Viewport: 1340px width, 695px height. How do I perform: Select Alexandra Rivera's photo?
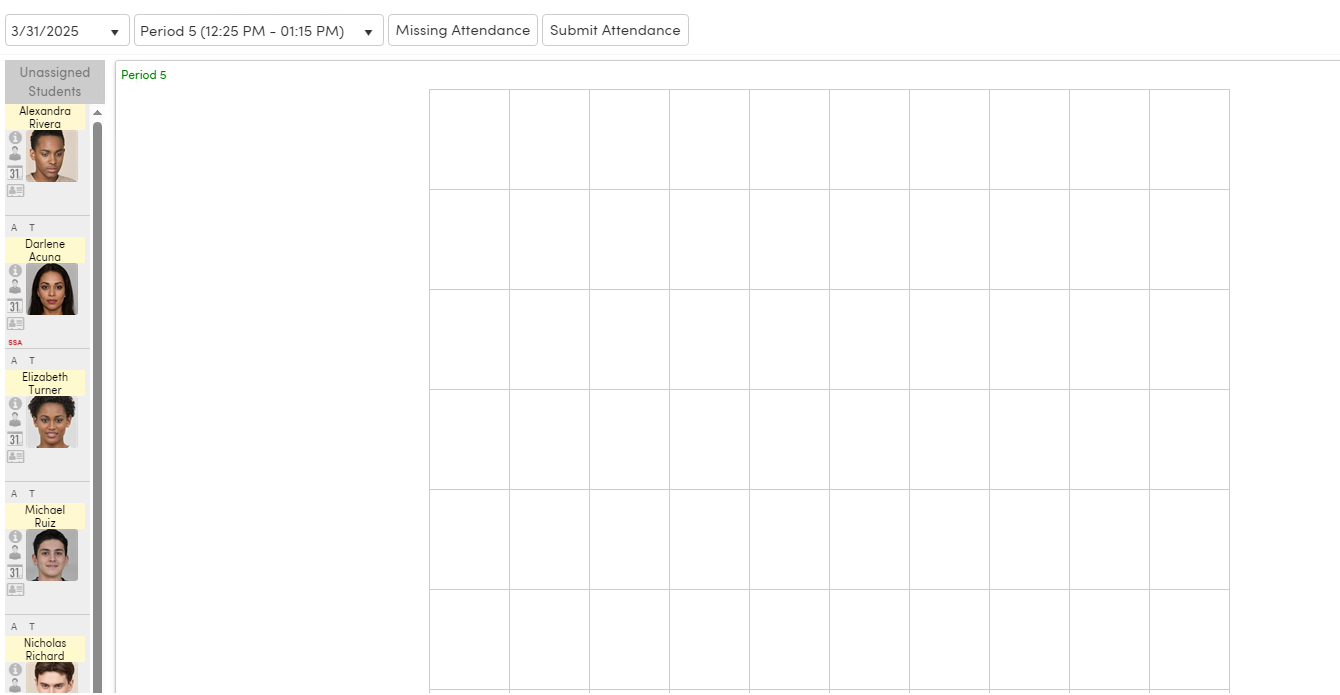tap(52, 156)
